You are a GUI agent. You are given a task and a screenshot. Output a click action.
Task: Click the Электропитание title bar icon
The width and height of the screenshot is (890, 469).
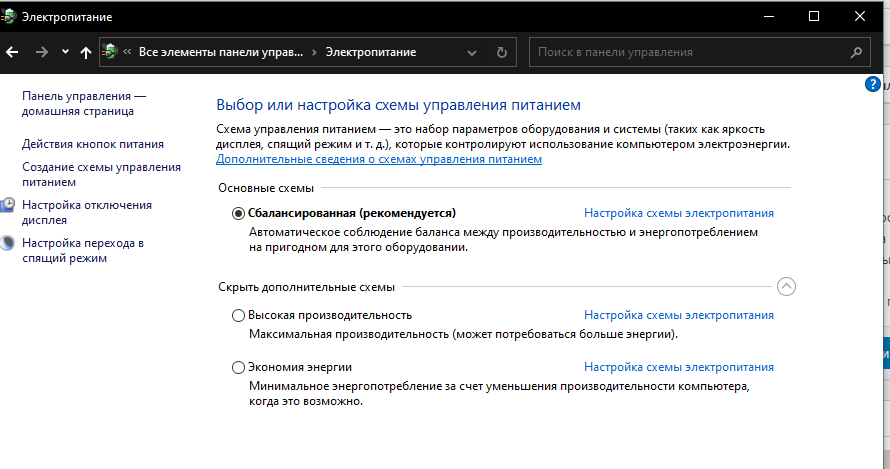(x=8, y=16)
